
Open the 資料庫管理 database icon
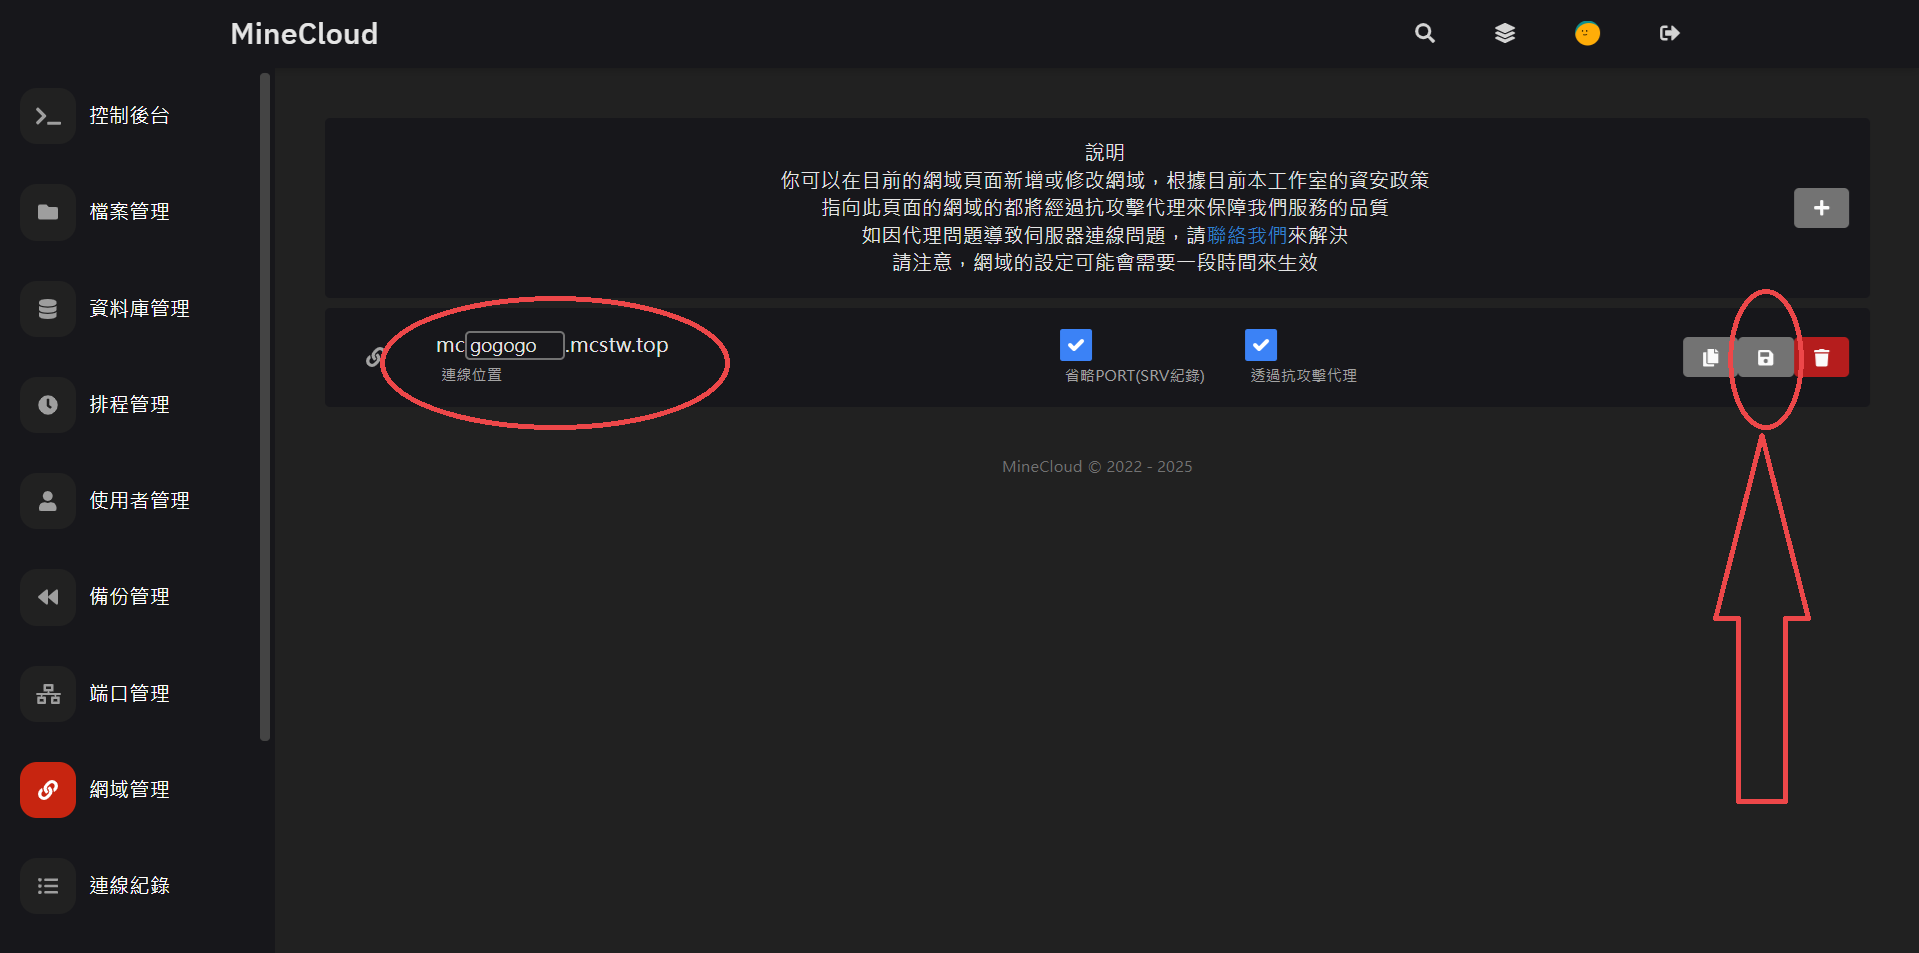coord(48,309)
